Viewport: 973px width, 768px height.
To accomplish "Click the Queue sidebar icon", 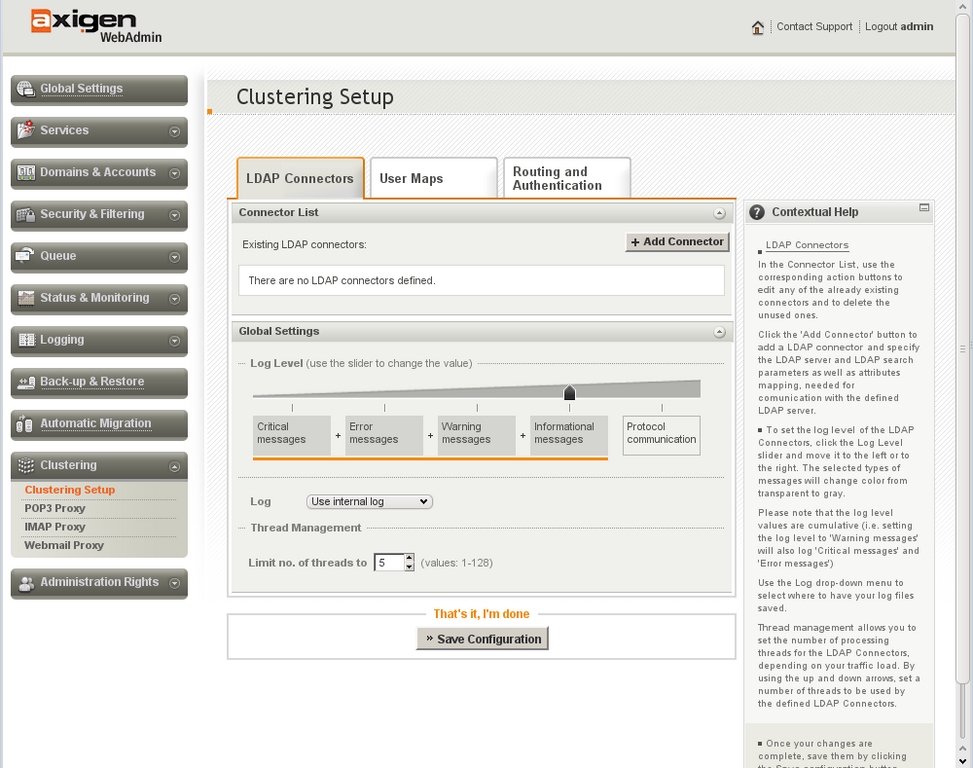I will point(25,256).
